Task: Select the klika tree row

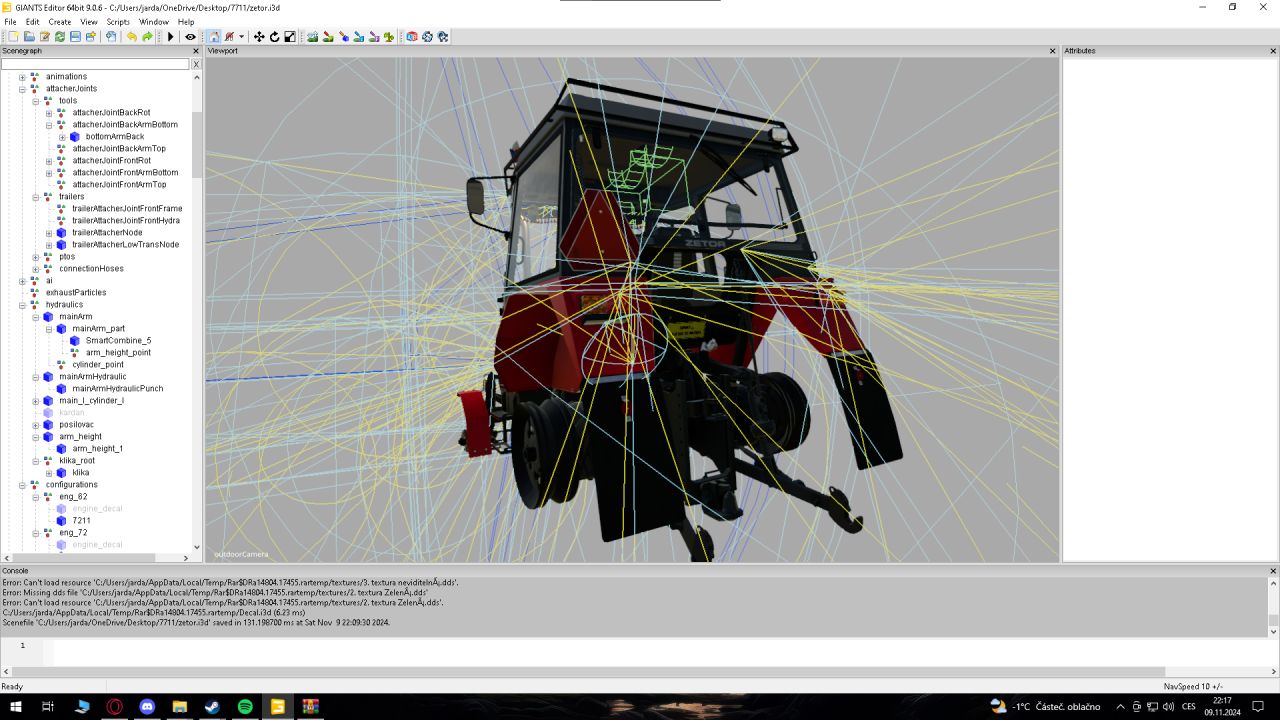Action: click(80, 473)
